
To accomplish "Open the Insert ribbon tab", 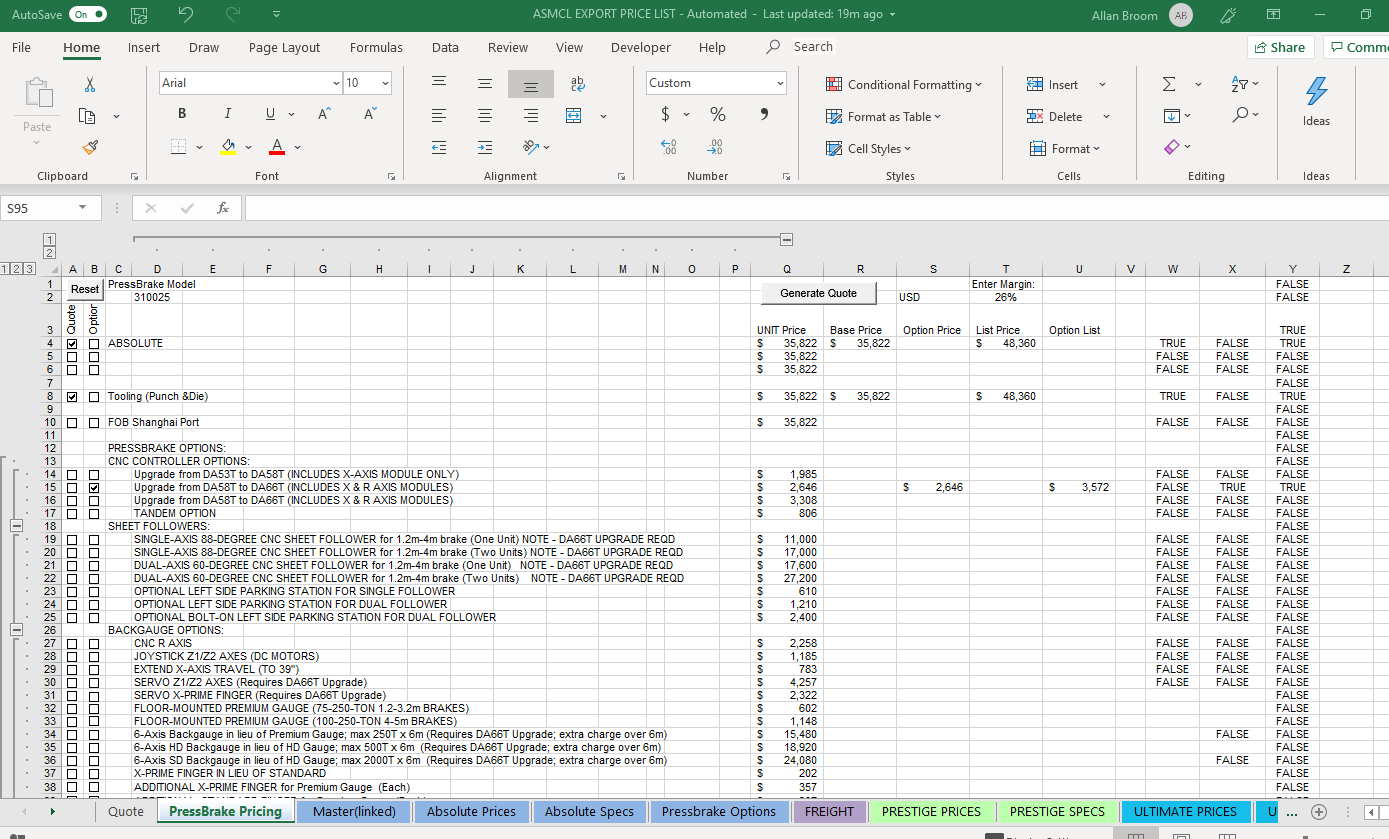I will (x=144, y=47).
